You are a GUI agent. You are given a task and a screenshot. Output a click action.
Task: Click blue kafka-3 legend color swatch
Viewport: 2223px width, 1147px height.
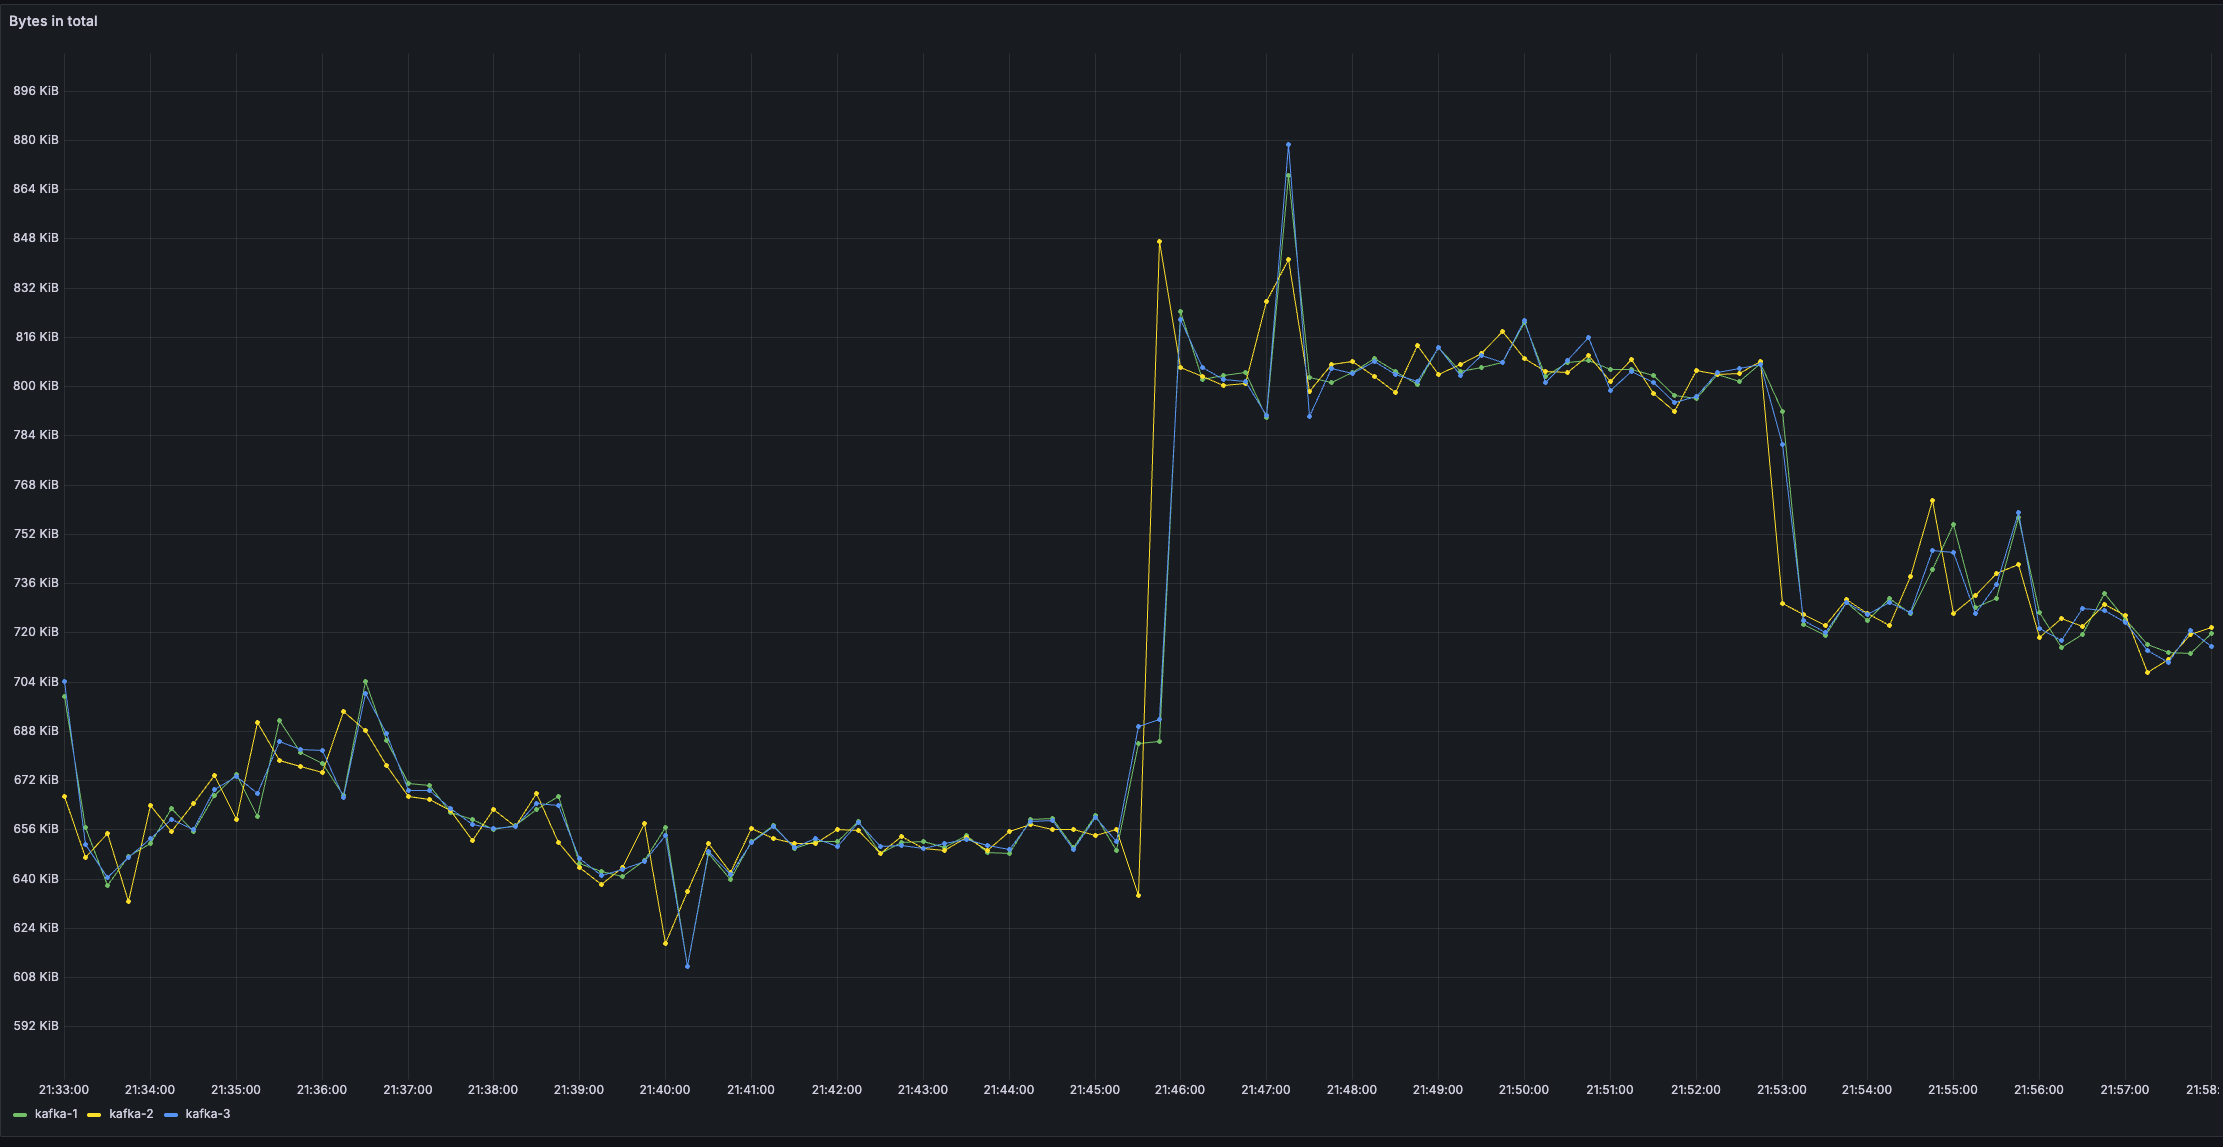pos(171,1114)
